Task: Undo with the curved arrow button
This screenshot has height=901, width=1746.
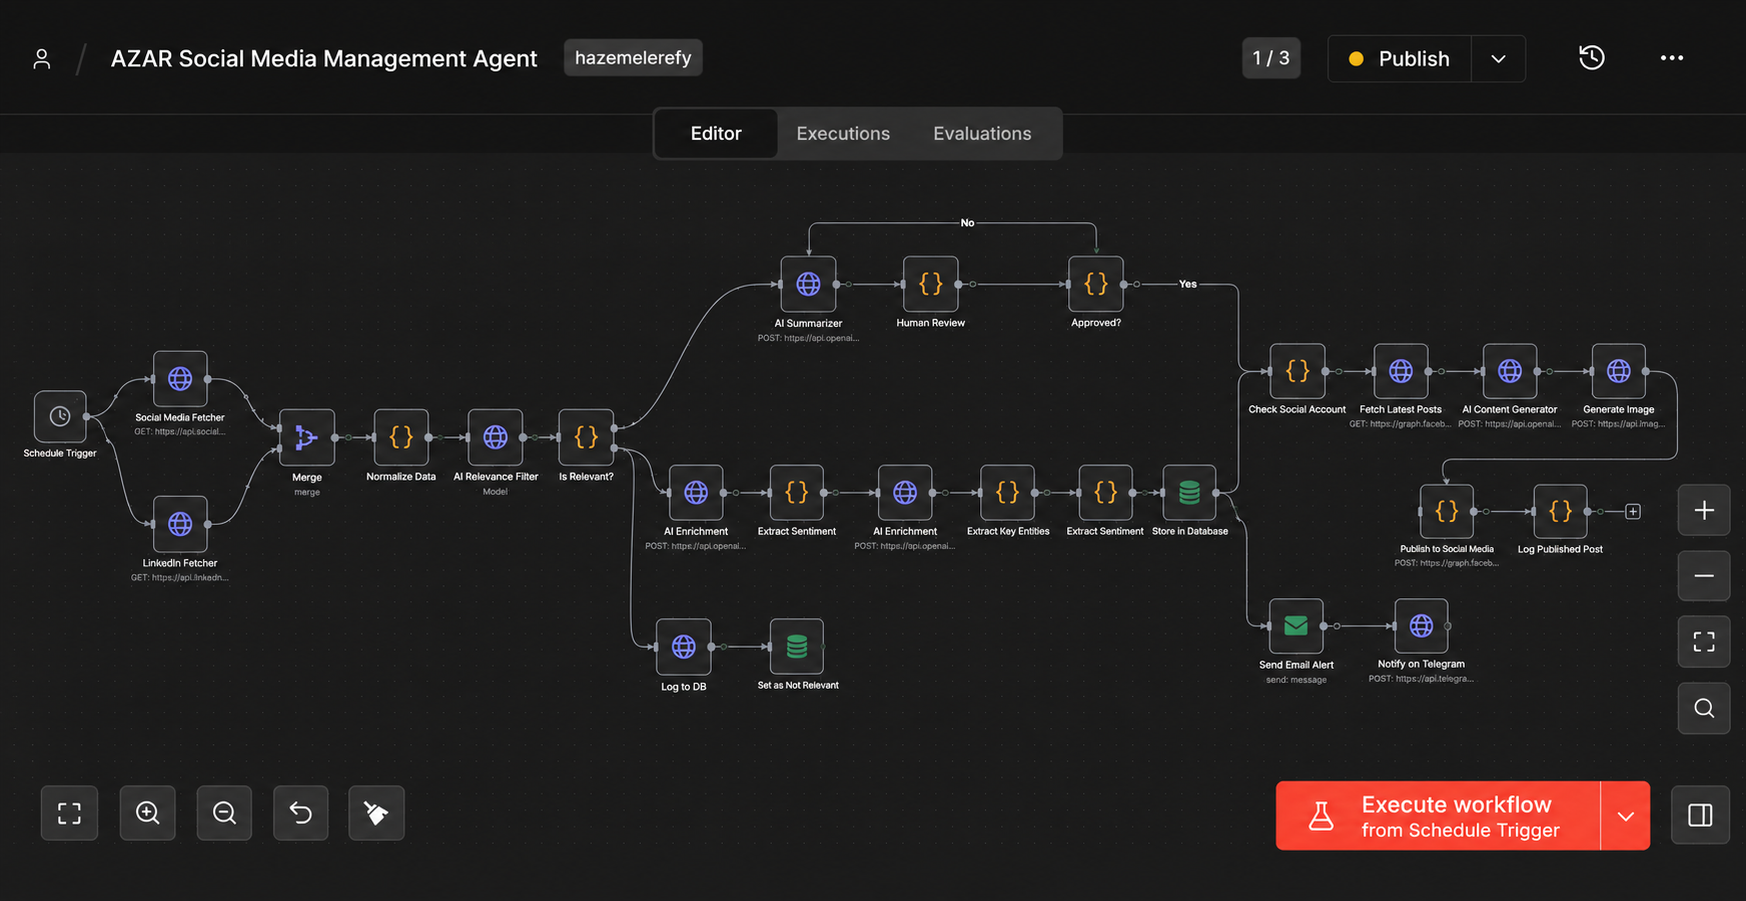Action: 301,813
